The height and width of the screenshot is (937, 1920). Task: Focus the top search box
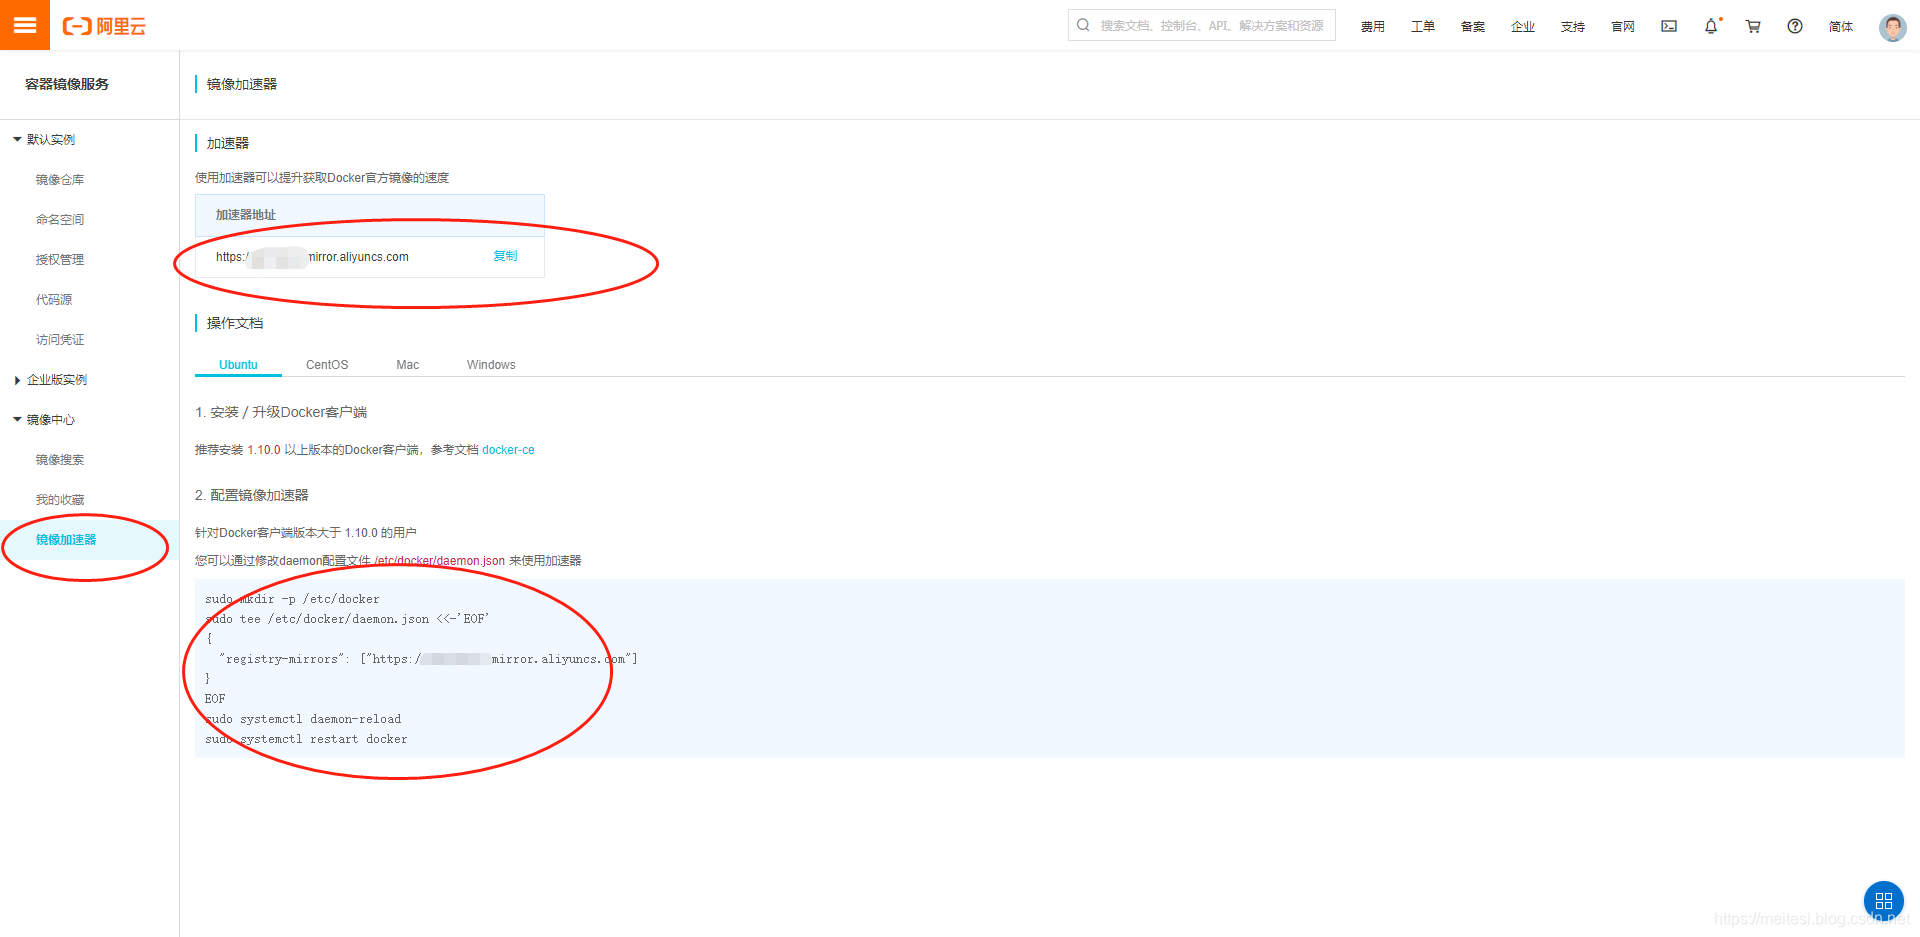[1202, 25]
